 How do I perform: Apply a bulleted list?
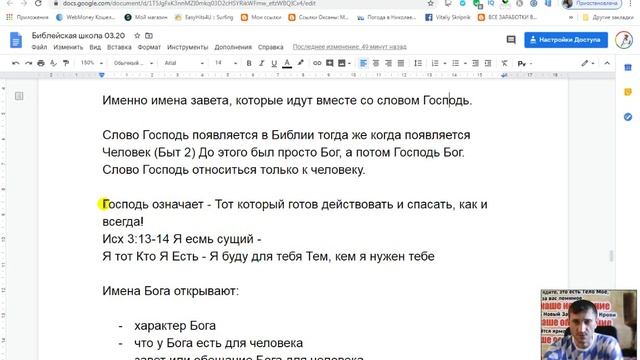tap(455, 63)
